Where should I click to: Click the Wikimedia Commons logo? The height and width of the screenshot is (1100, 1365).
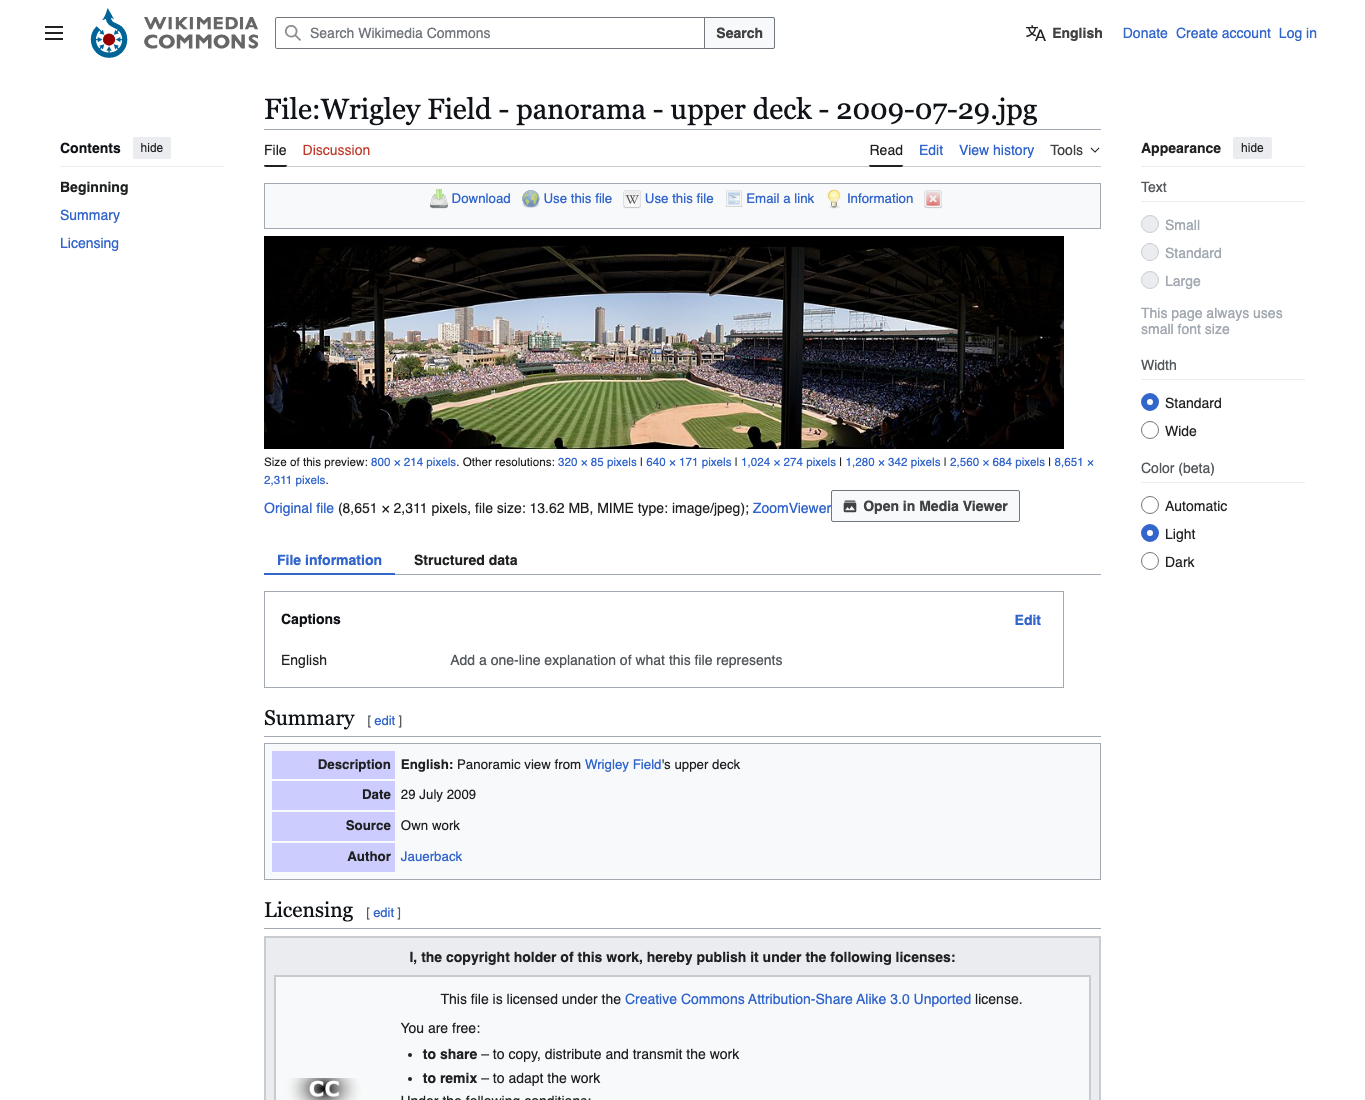(x=174, y=33)
